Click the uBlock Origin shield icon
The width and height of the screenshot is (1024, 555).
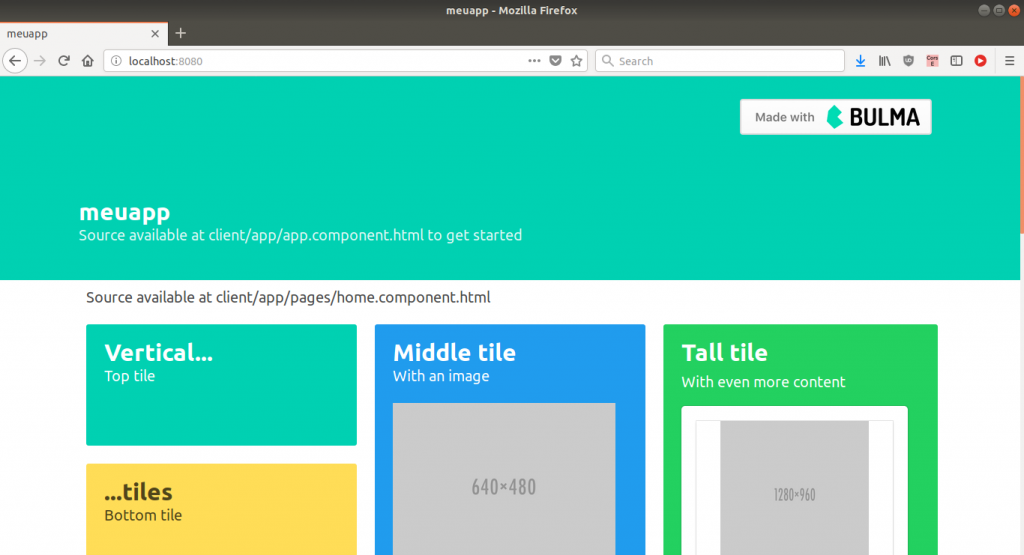point(908,61)
